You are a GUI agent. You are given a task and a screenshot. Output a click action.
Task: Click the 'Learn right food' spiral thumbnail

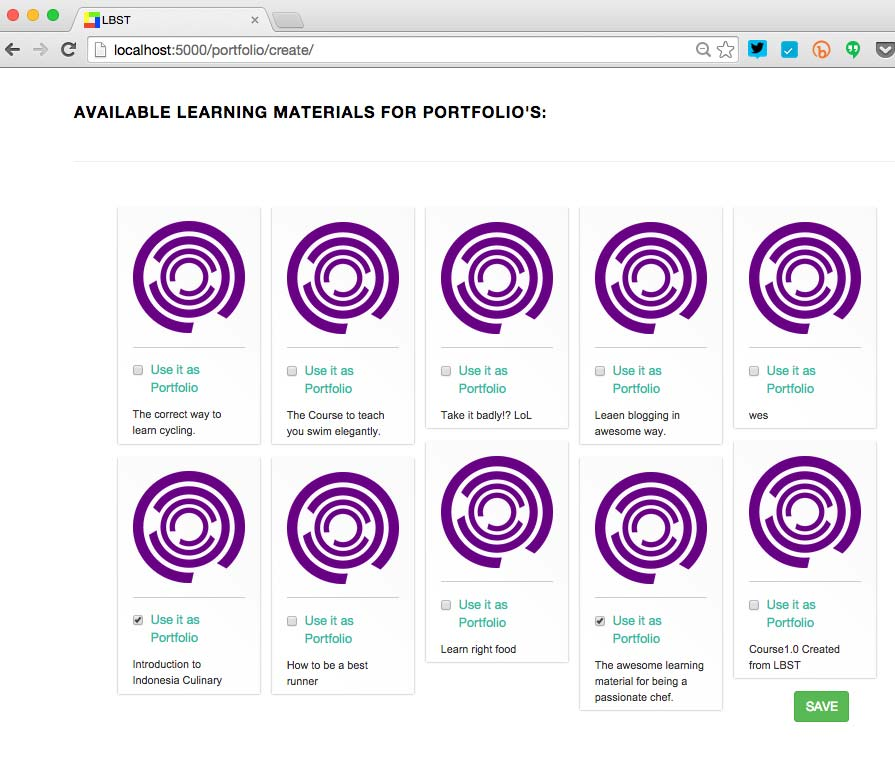pyautogui.click(x=497, y=512)
